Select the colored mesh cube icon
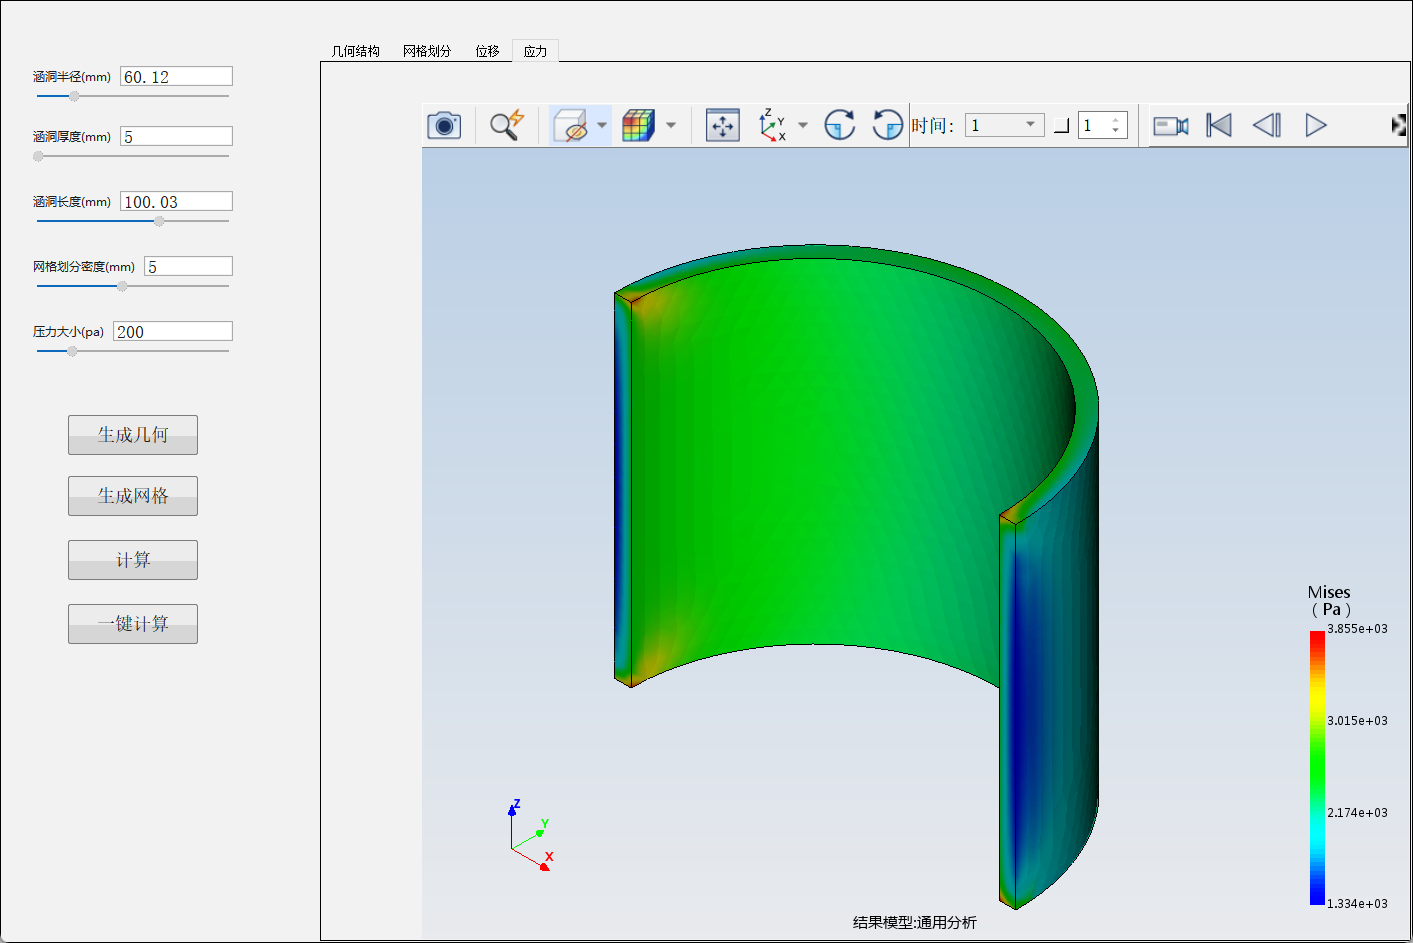This screenshot has width=1413, height=943. click(638, 125)
